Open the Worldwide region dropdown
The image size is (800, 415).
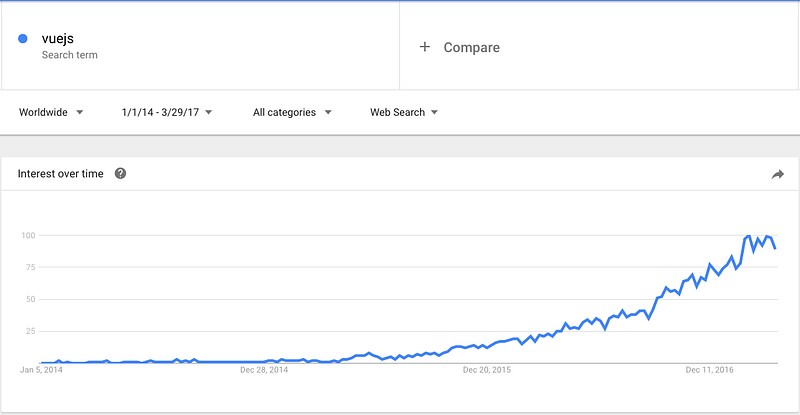[51, 112]
